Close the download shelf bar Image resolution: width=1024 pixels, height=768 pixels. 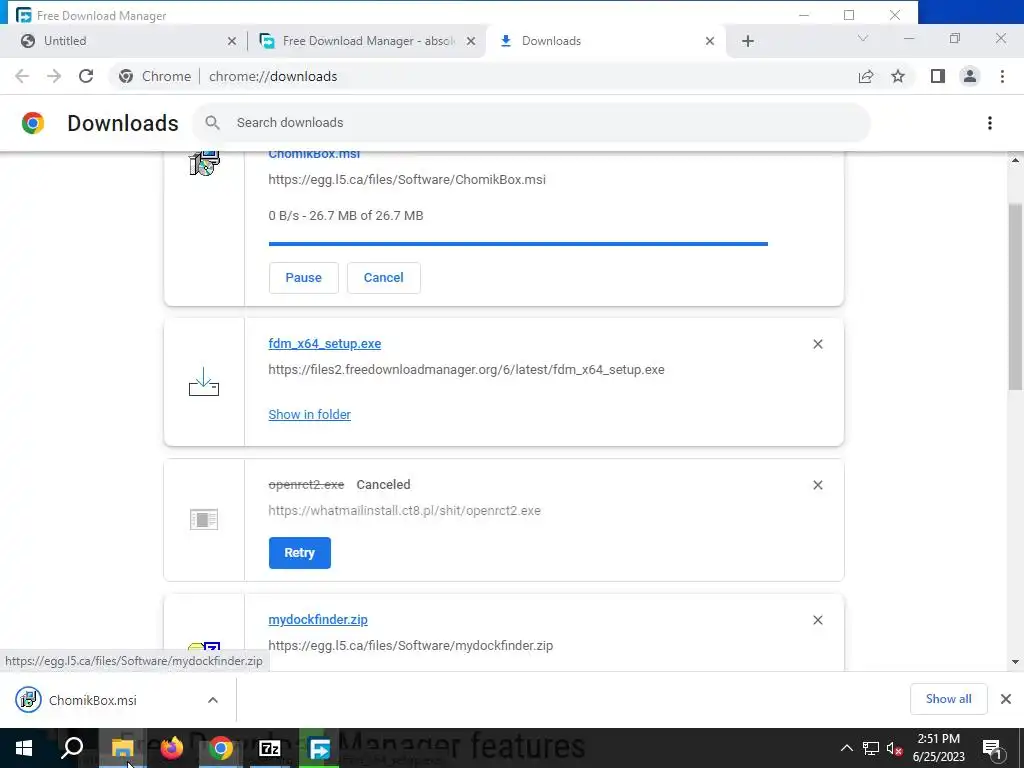click(x=1006, y=699)
